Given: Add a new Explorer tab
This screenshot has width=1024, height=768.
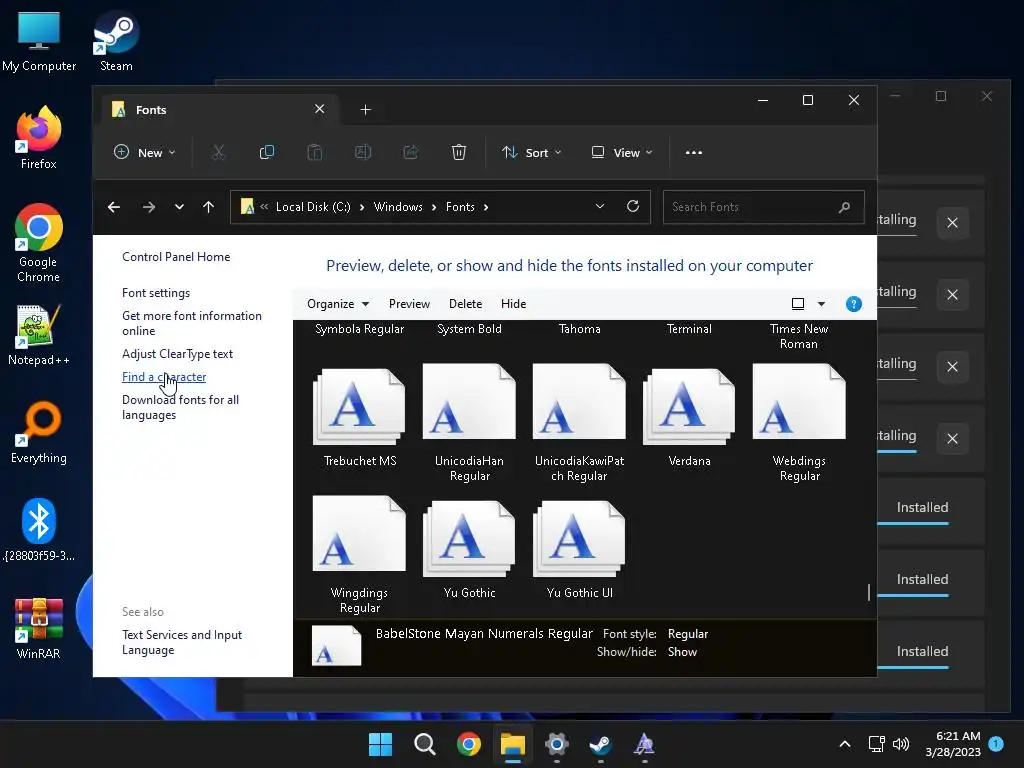Looking at the screenshot, I should click(x=366, y=110).
